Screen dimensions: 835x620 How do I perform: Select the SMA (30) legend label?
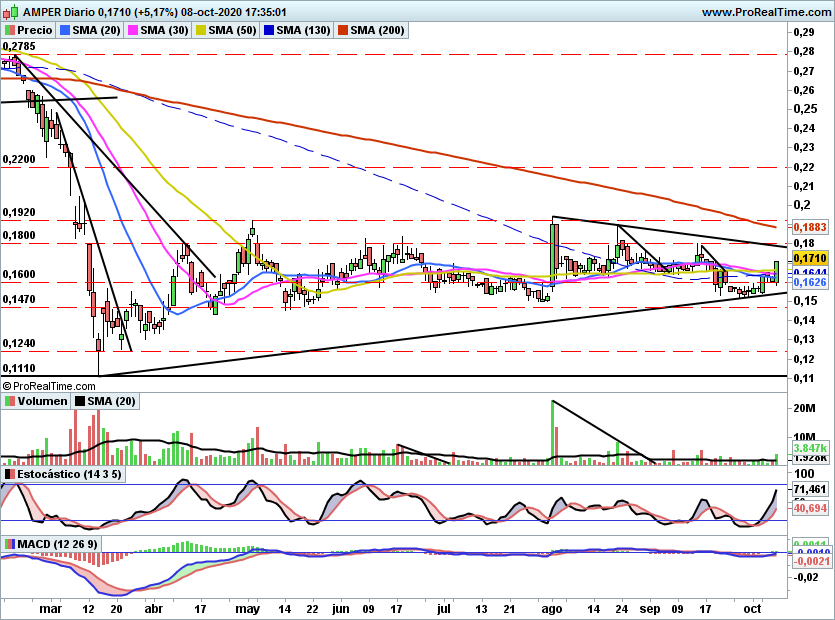coord(165,30)
